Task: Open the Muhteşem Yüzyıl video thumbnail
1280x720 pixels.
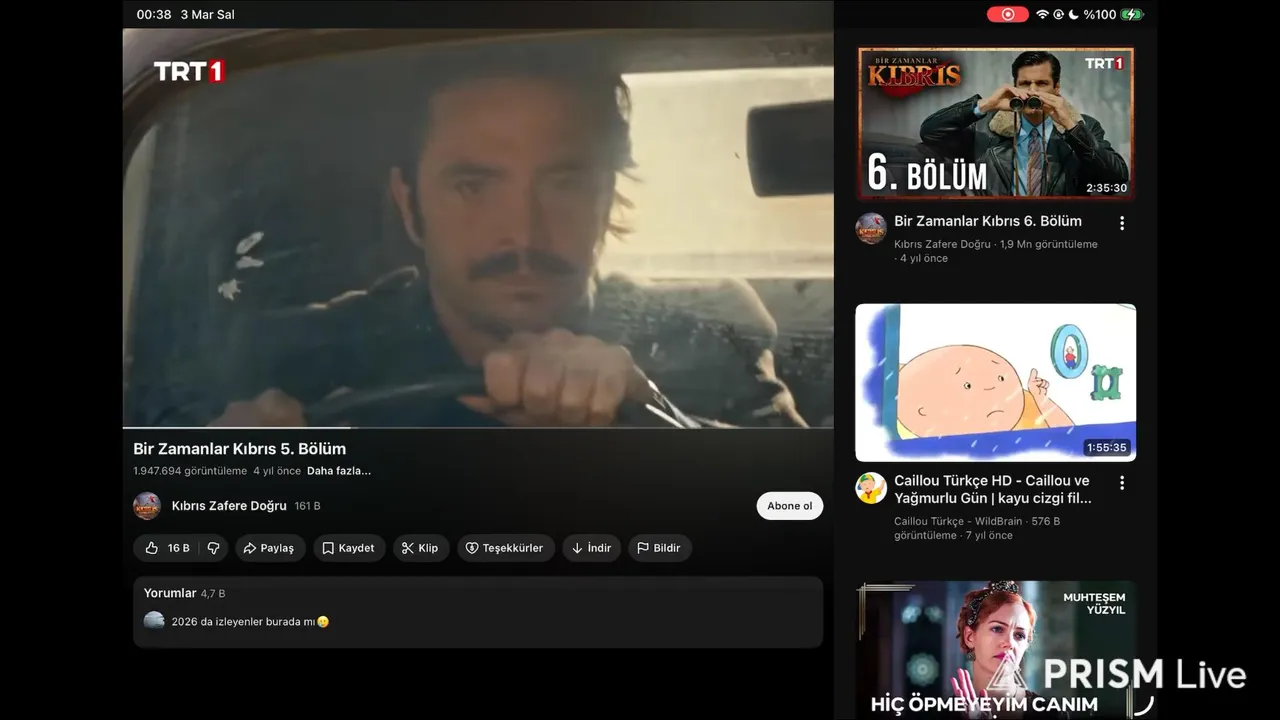Action: click(996, 650)
